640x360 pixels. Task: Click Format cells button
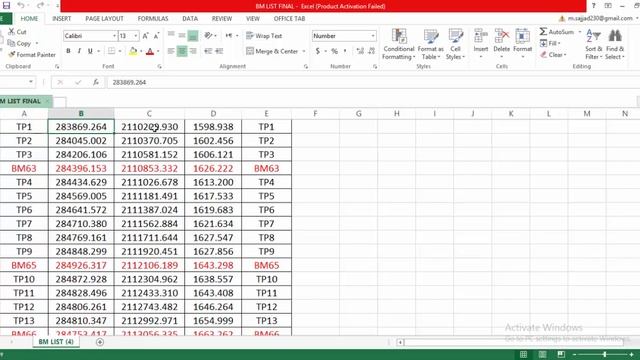[522, 42]
